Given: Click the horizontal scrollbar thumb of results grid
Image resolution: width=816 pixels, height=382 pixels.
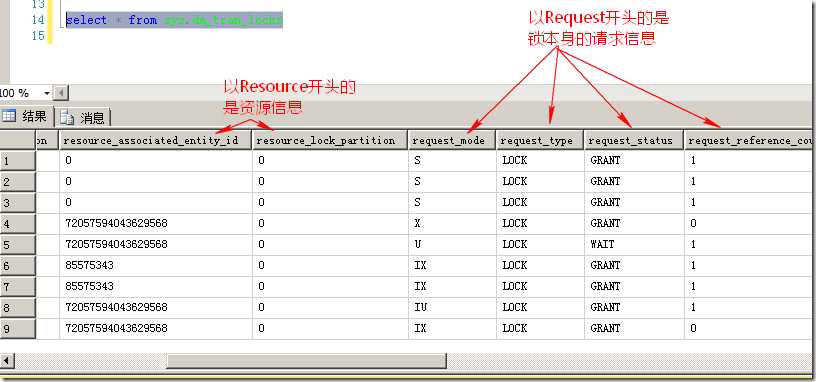Looking at the screenshot, I should click(306, 361).
